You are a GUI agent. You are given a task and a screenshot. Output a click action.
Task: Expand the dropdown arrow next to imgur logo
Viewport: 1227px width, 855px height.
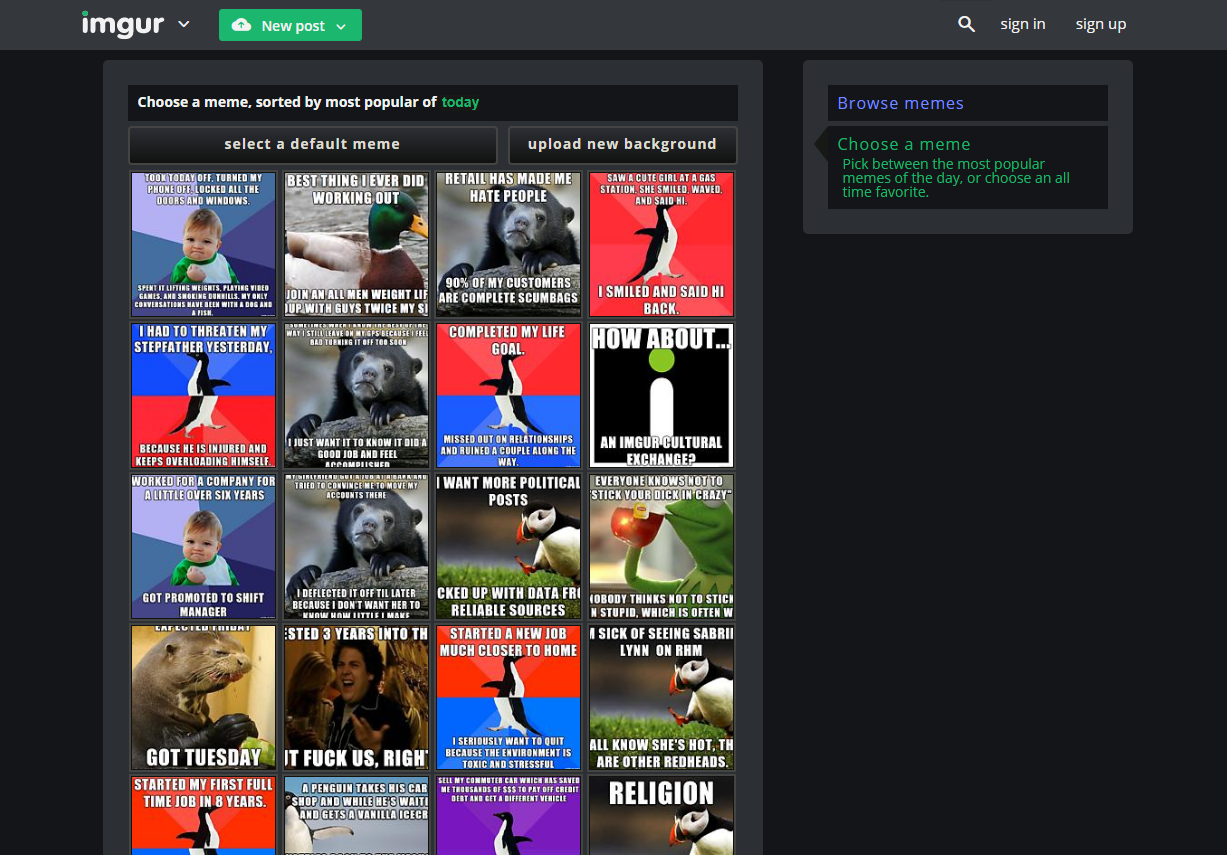click(183, 25)
